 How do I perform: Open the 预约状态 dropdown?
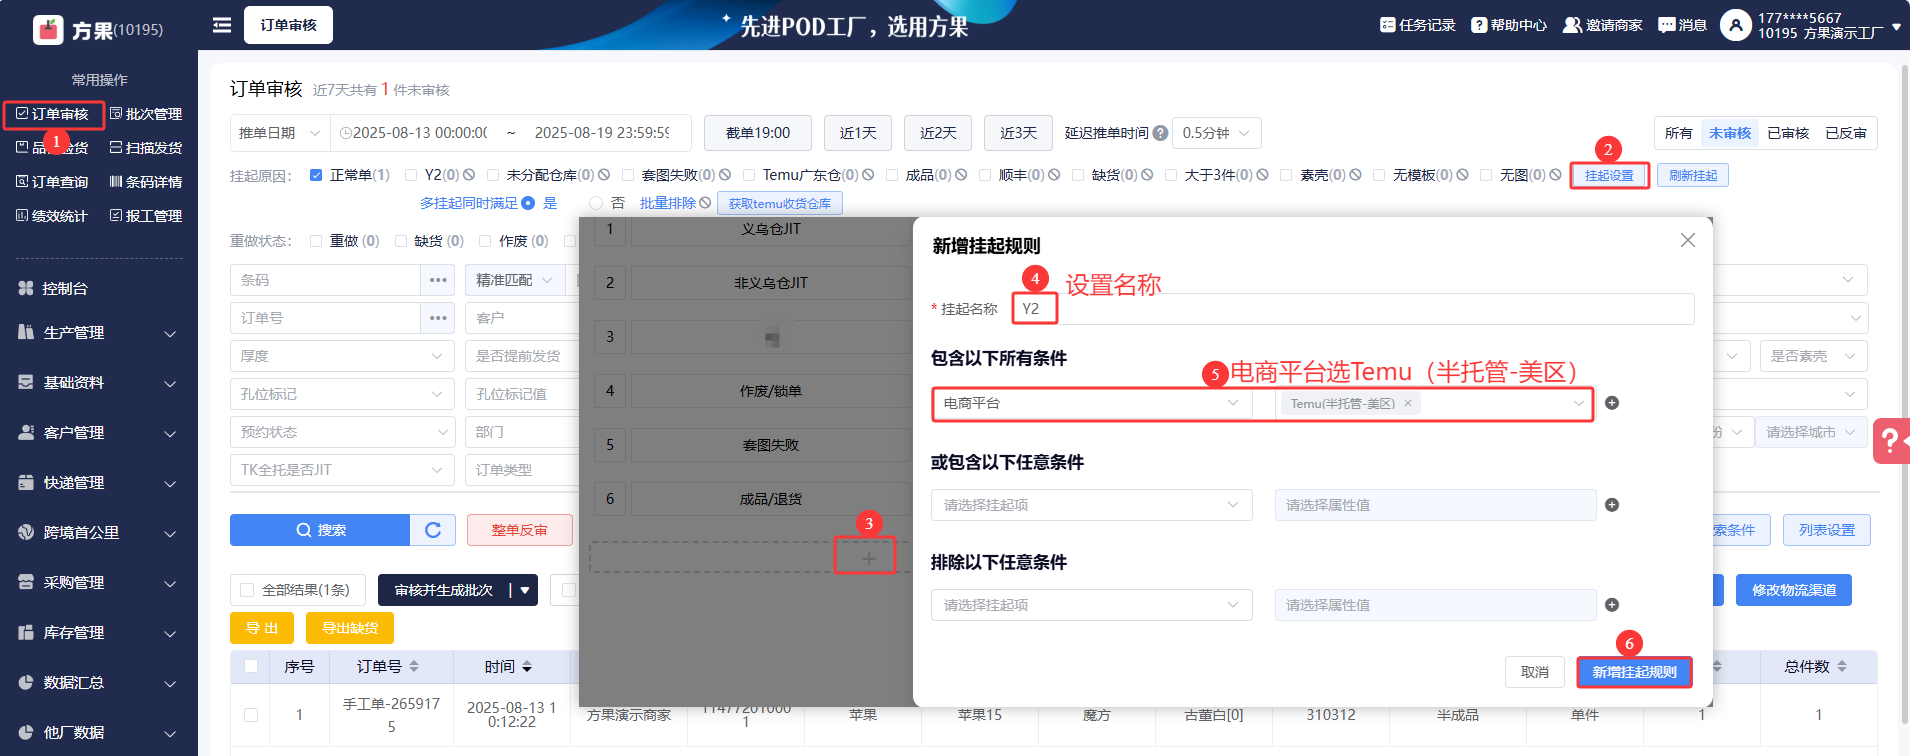coord(342,432)
